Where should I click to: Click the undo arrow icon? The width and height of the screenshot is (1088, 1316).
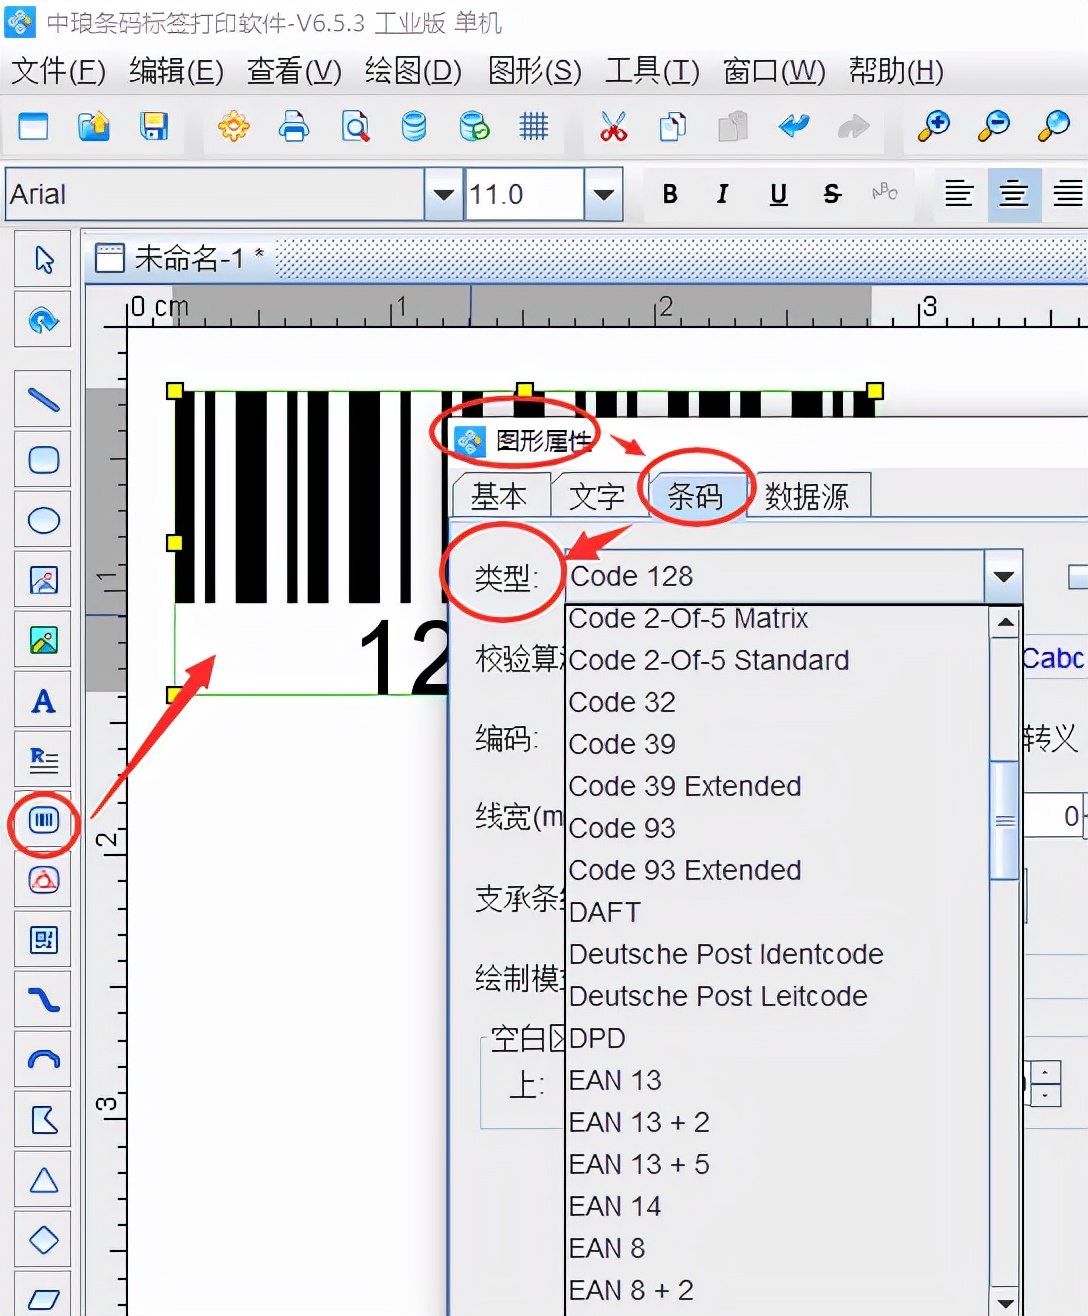(x=794, y=127)
